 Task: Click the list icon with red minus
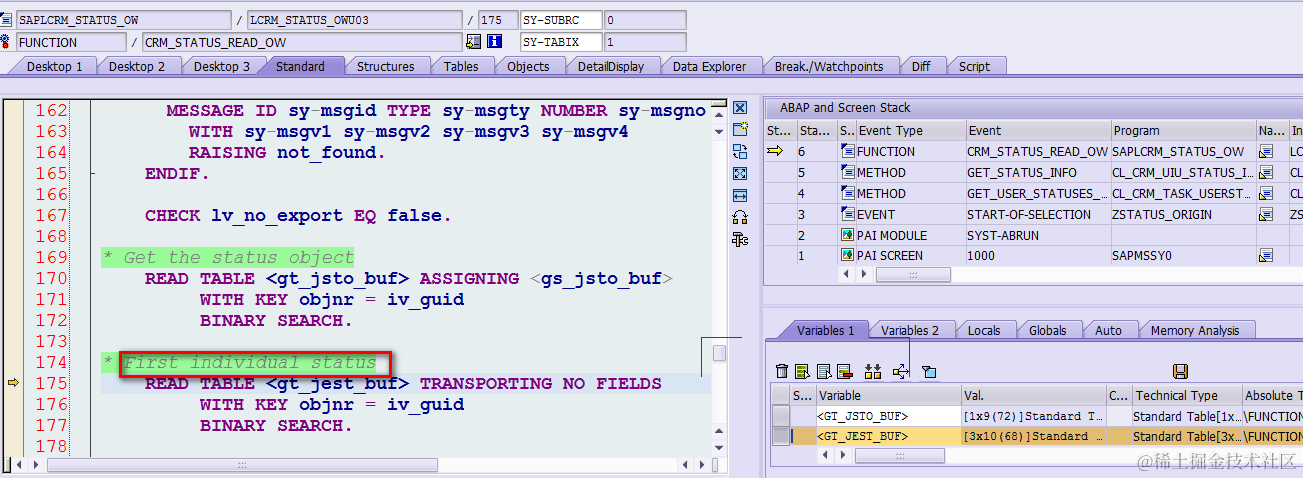844,372
